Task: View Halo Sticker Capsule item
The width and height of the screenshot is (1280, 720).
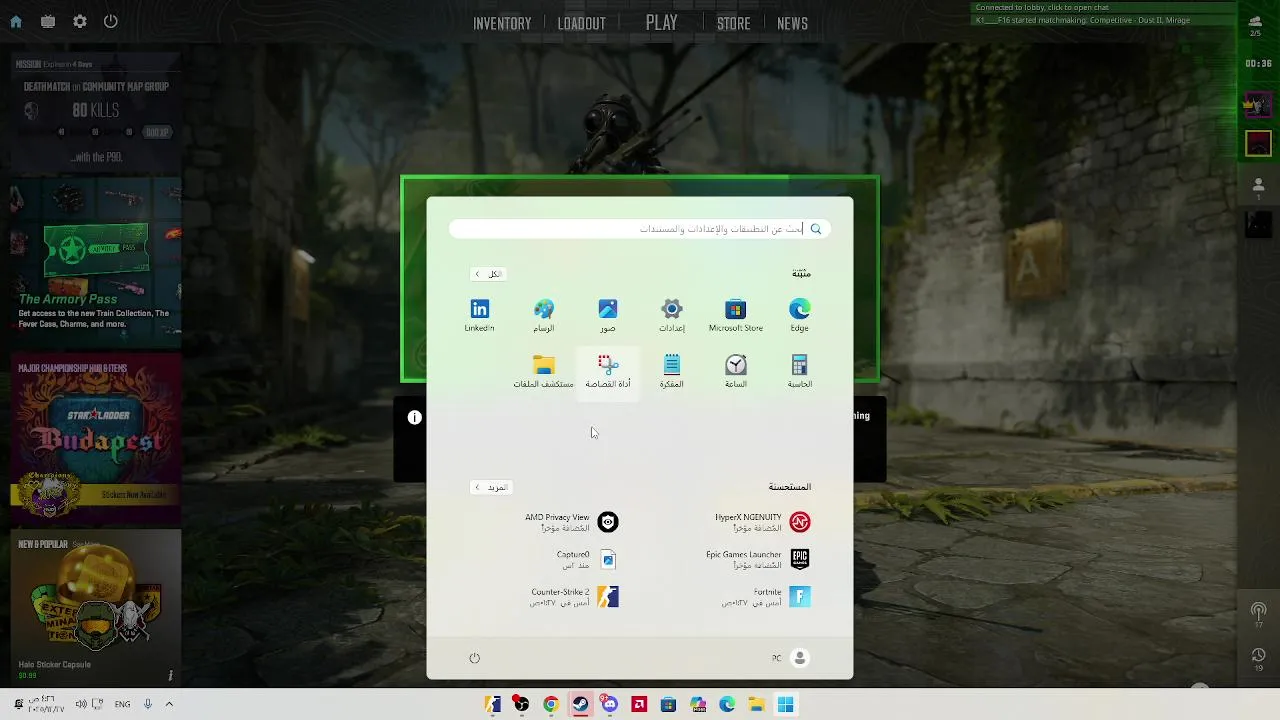Action: pos(96,607)
